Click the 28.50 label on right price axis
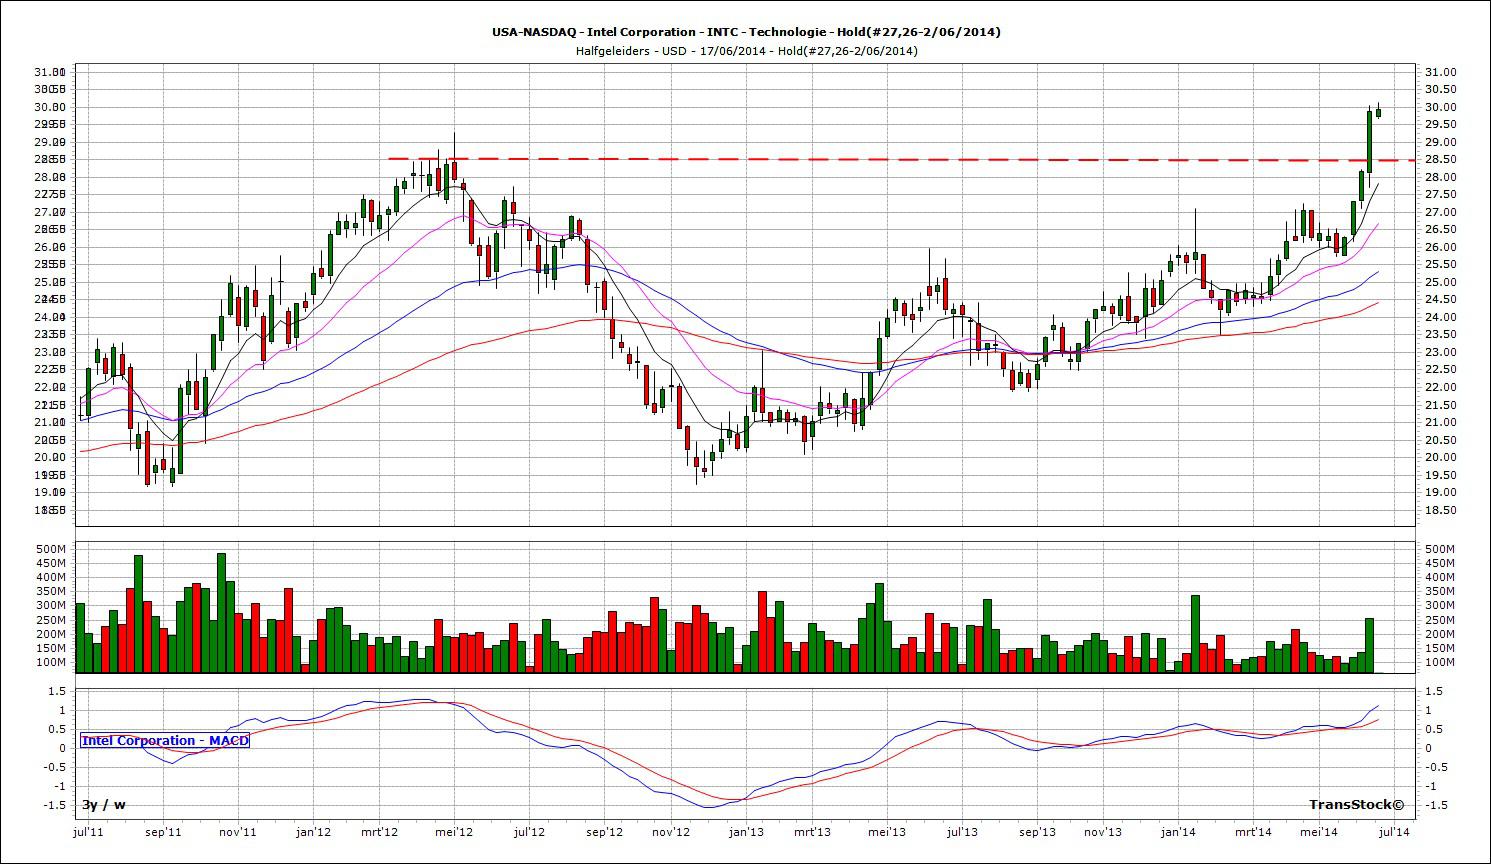 1440,160
